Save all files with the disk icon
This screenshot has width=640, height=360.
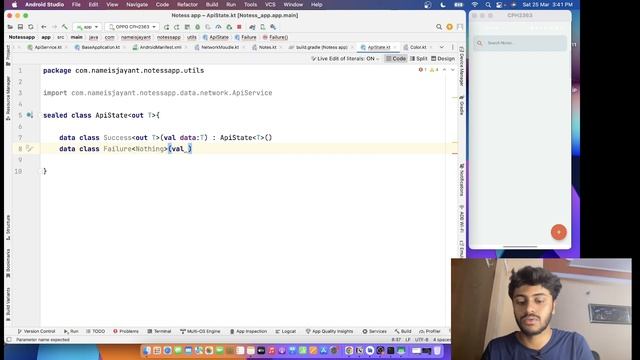pos(20,27)
